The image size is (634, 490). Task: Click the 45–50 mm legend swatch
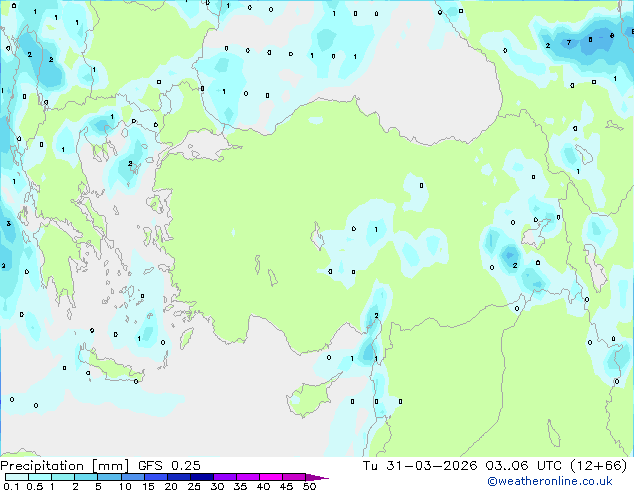pos(294,477)
